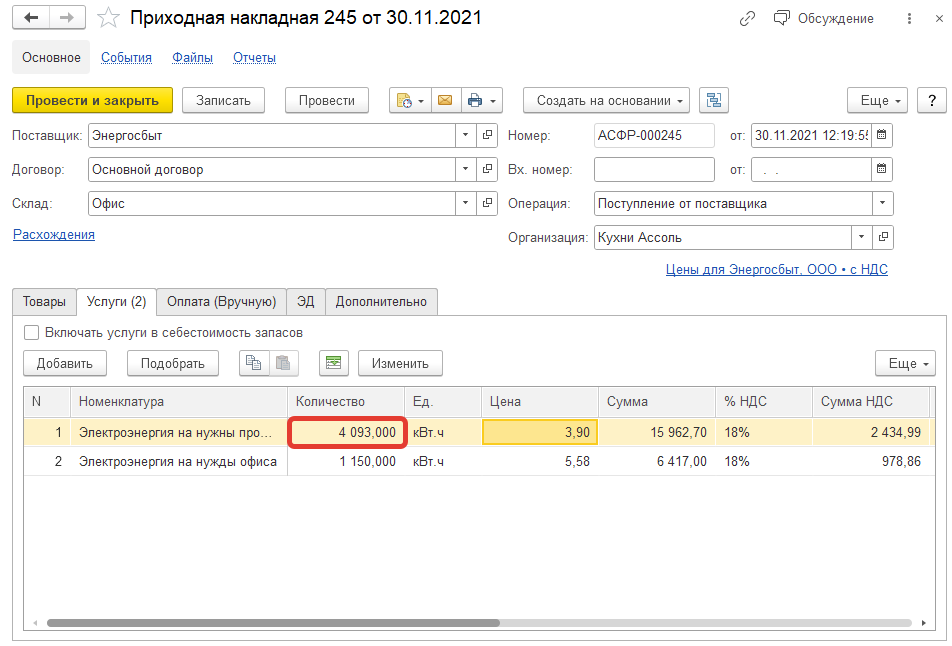Expand Договор dropdown list
The width and height of the screenshot is (952, 646).
[x=466, y=169]
